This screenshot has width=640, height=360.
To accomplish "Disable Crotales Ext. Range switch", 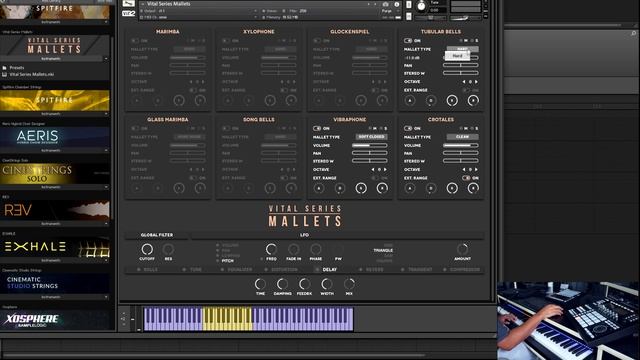I will coord(466,178).
